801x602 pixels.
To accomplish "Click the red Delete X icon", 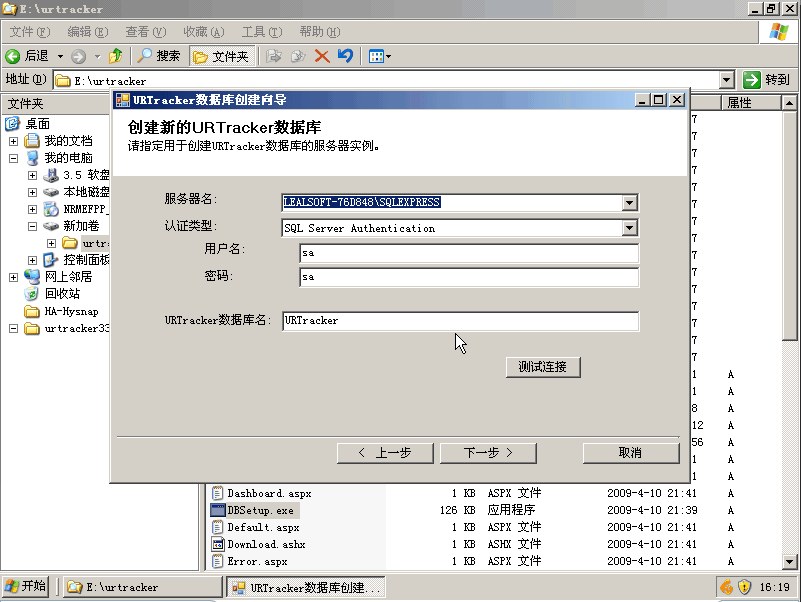I will coord(322,56).
